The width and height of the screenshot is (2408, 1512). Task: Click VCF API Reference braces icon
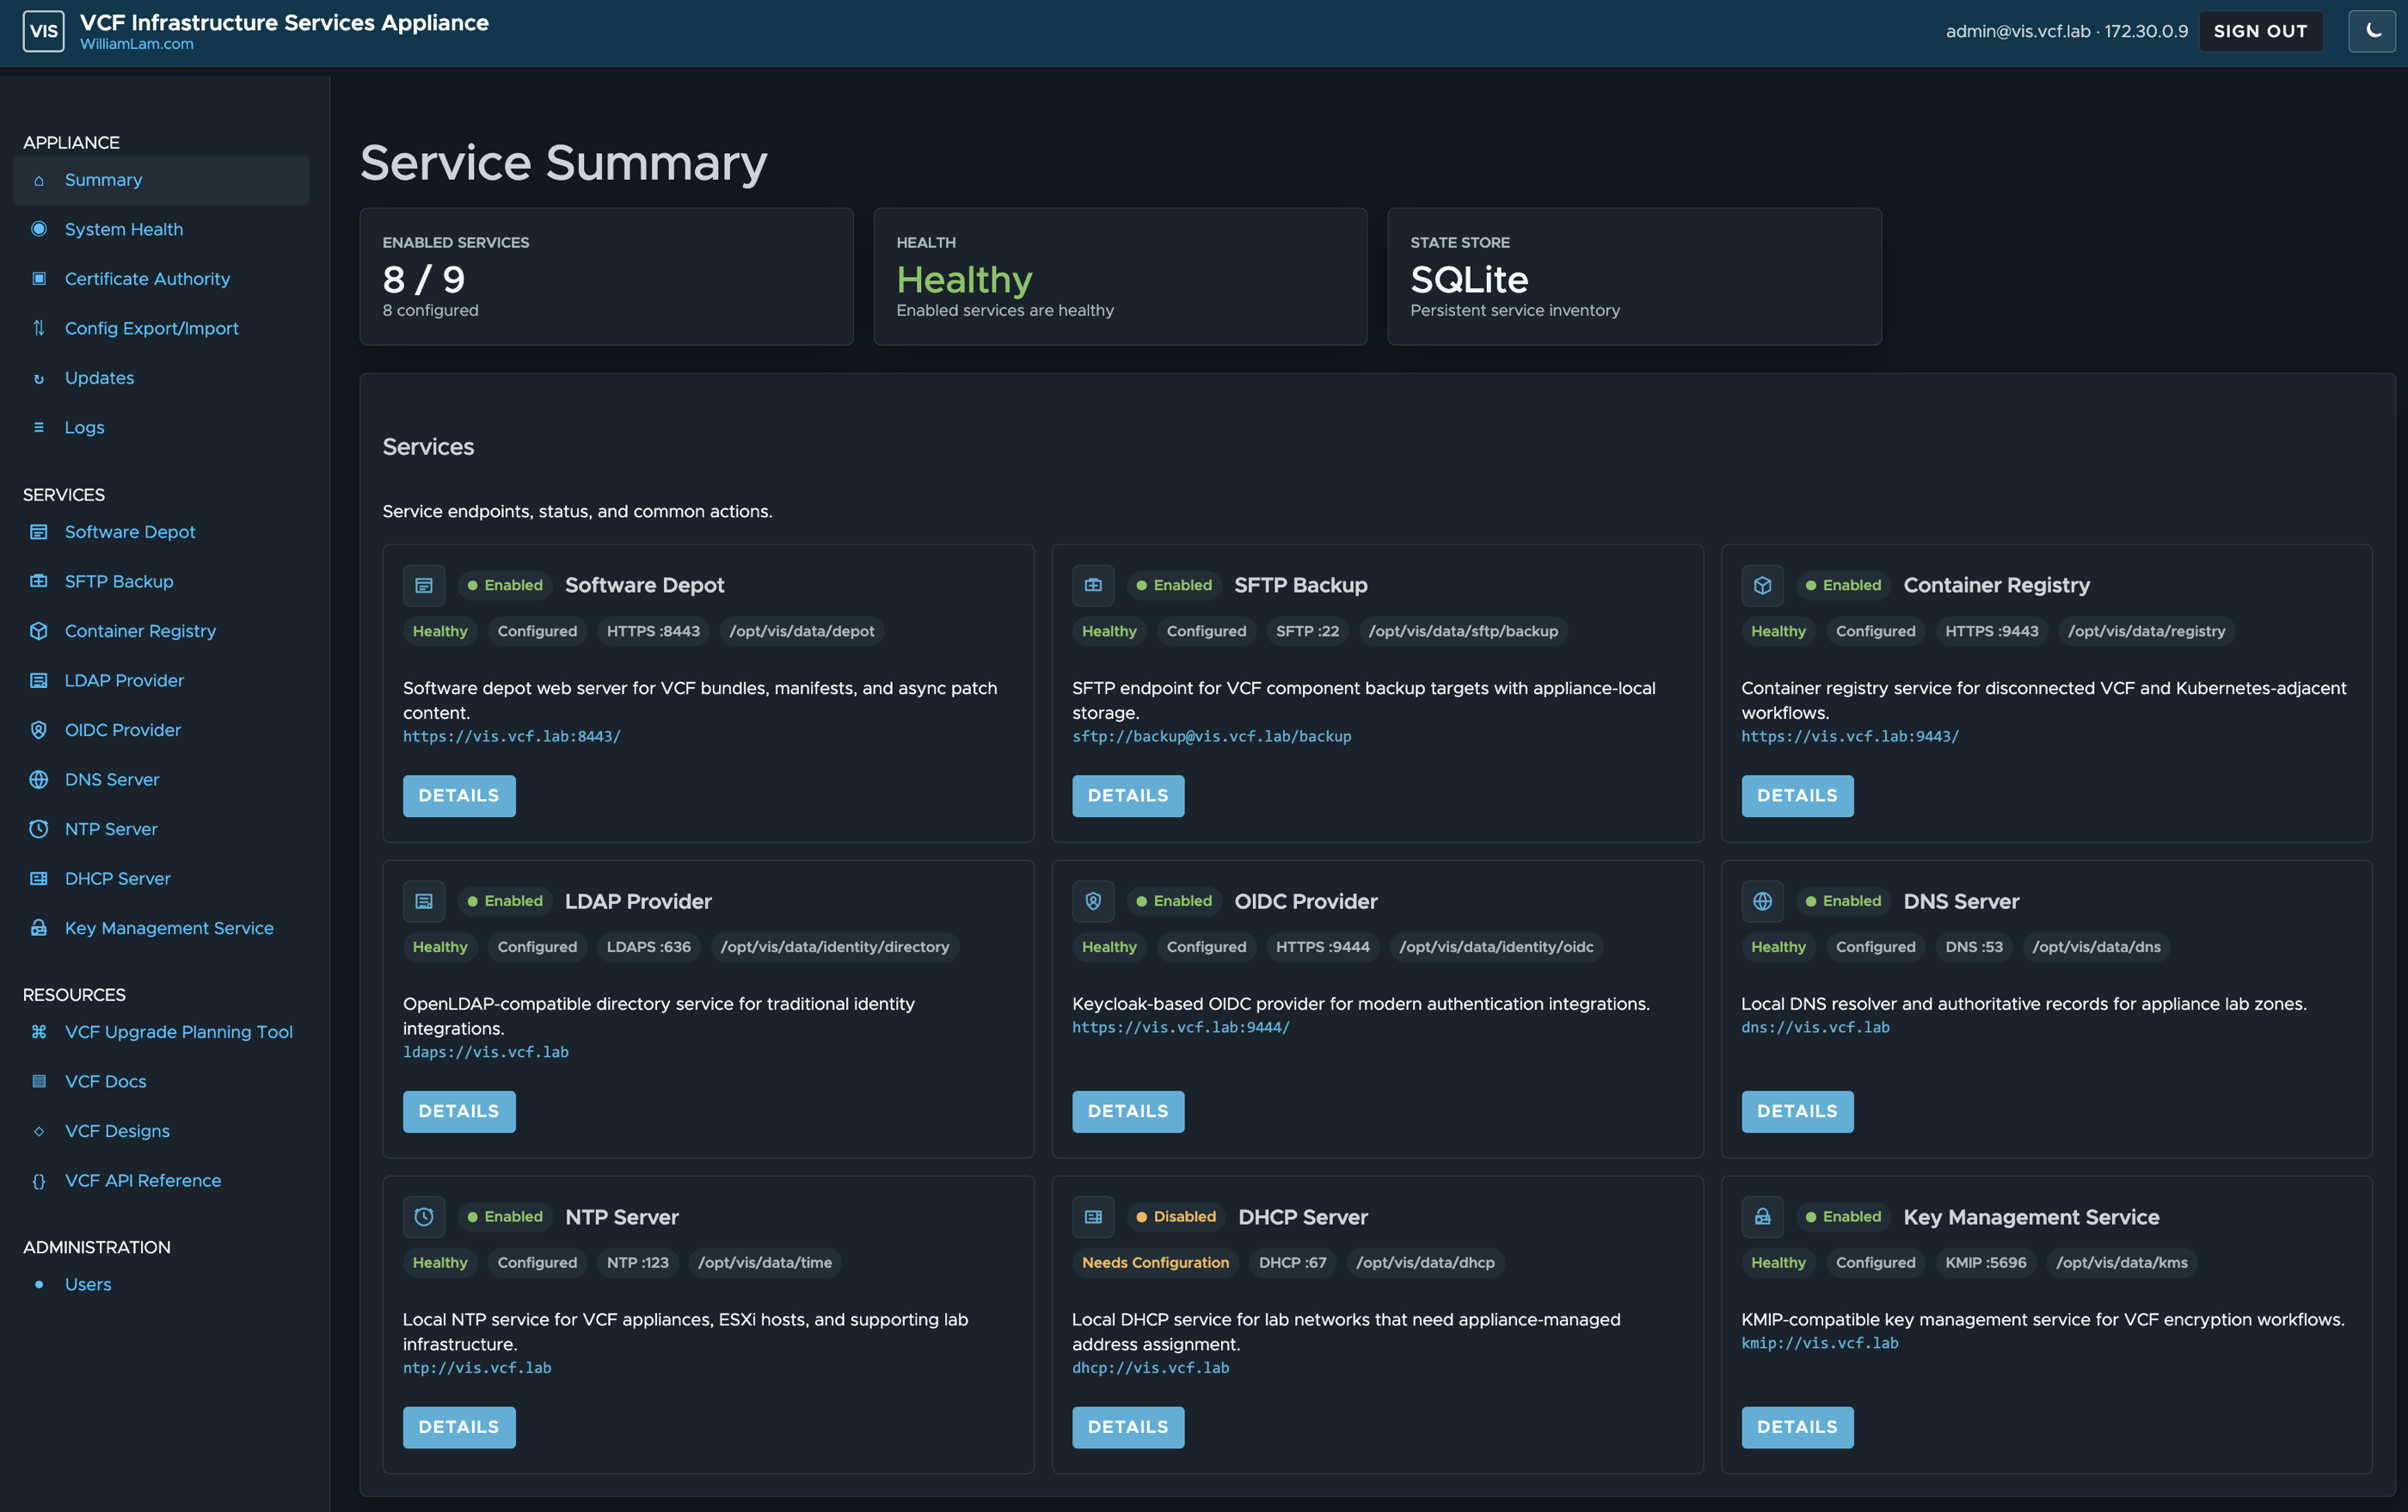(x=39, y=1181)
